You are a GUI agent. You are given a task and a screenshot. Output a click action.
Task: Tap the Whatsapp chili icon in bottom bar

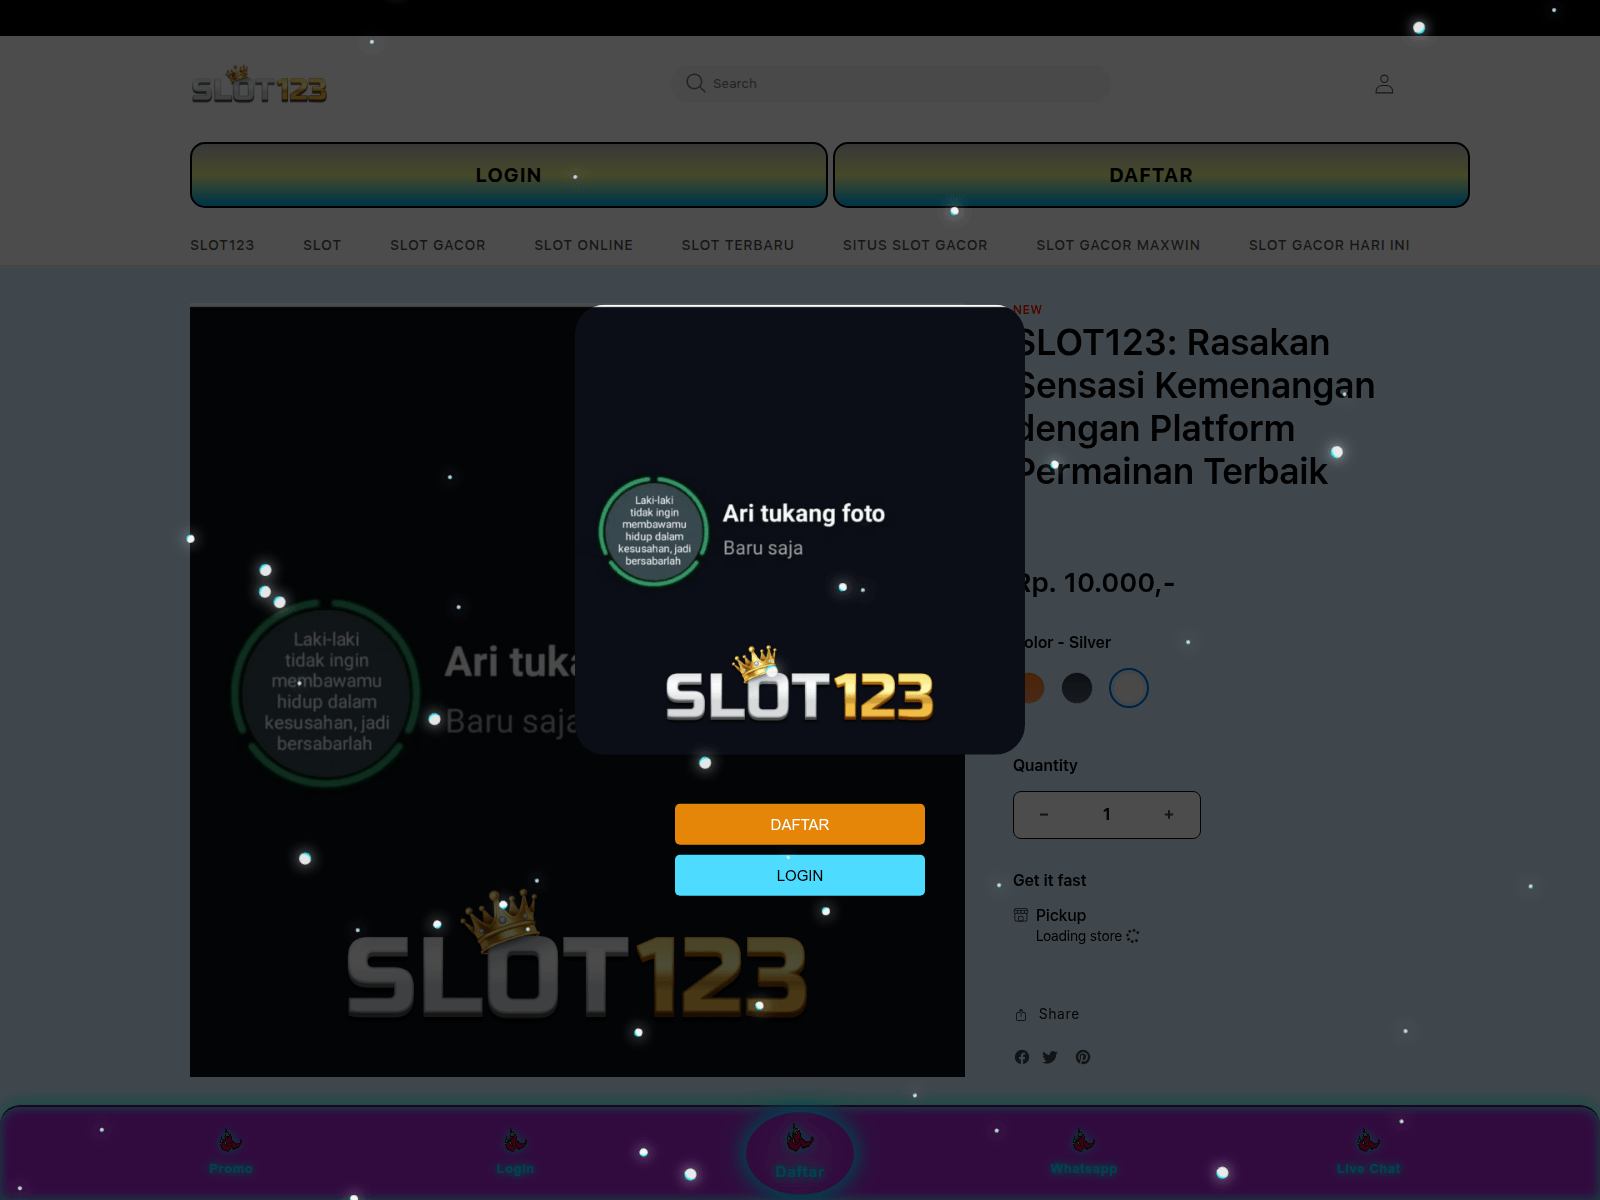pyautogui.click(x=1083, y=1137)
